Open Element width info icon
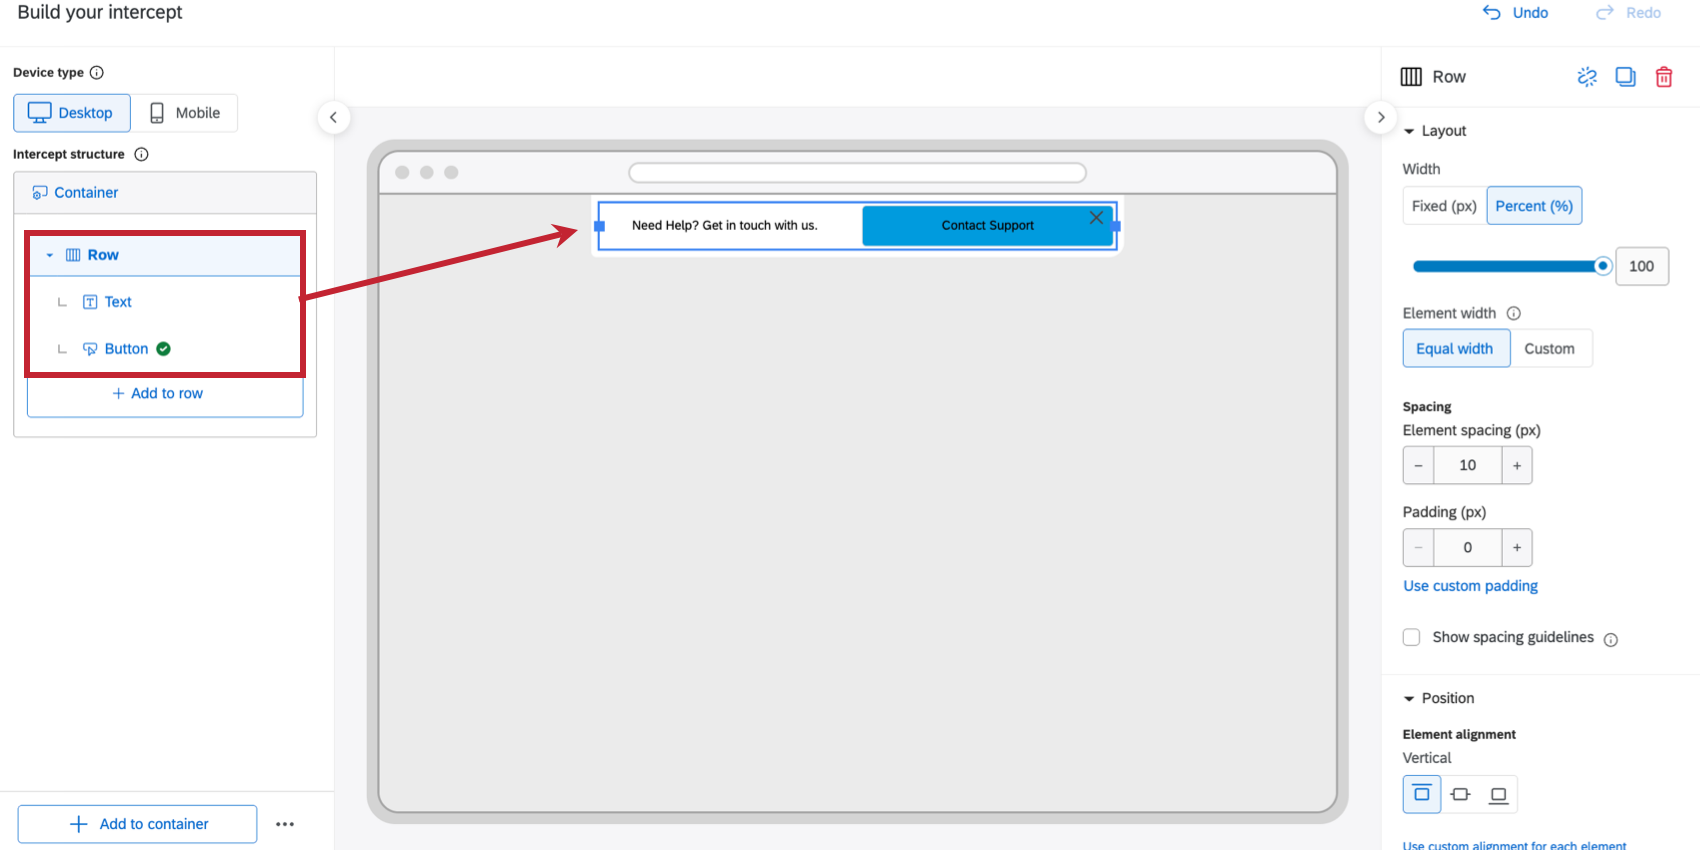The width and height of the screenshot is (1700, 850). 1514,313
